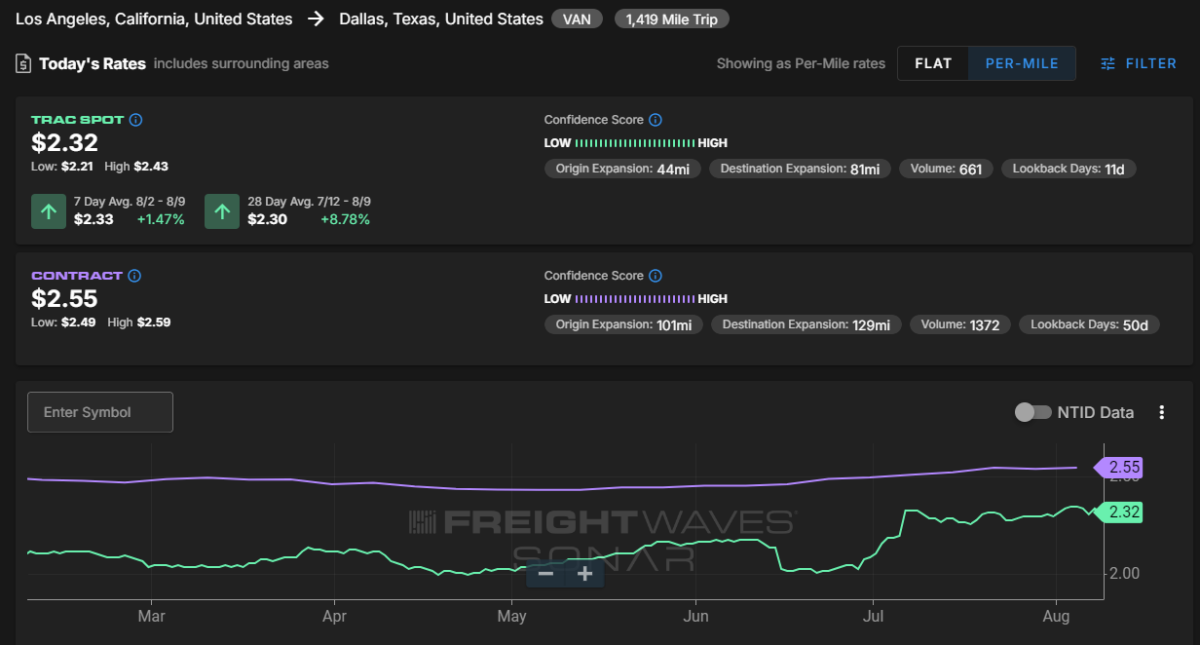Click the Origin Expansion: 101mi chip
The image size is (1200, 645).
tap(624, 325)
